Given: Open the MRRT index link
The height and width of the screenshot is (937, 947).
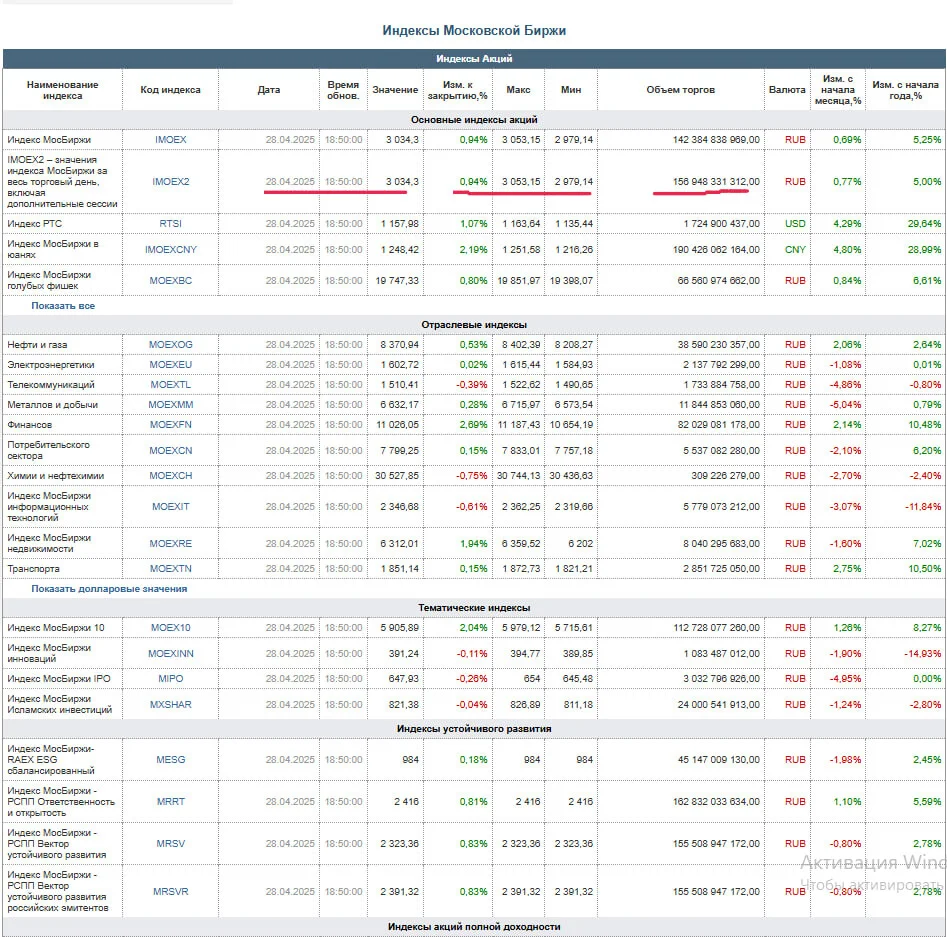Looking at the screenshot, I should click(x=170, y=802).
